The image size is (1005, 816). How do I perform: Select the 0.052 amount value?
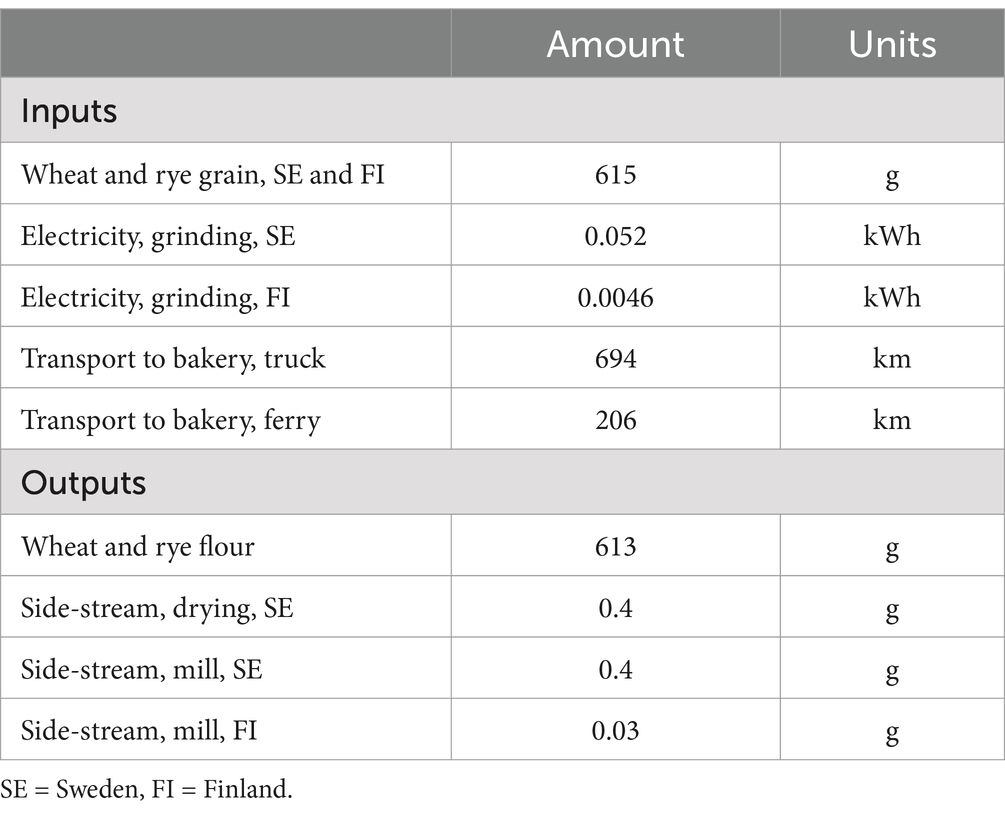point(615,236)
